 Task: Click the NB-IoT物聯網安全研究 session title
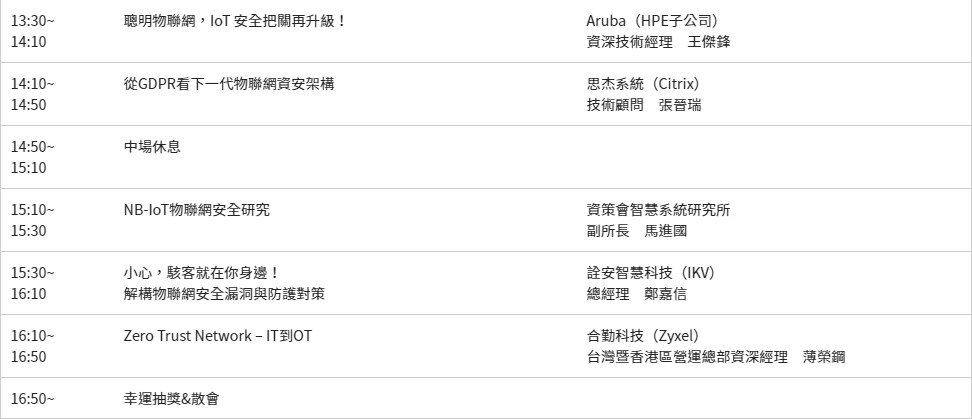pos(196,210)
